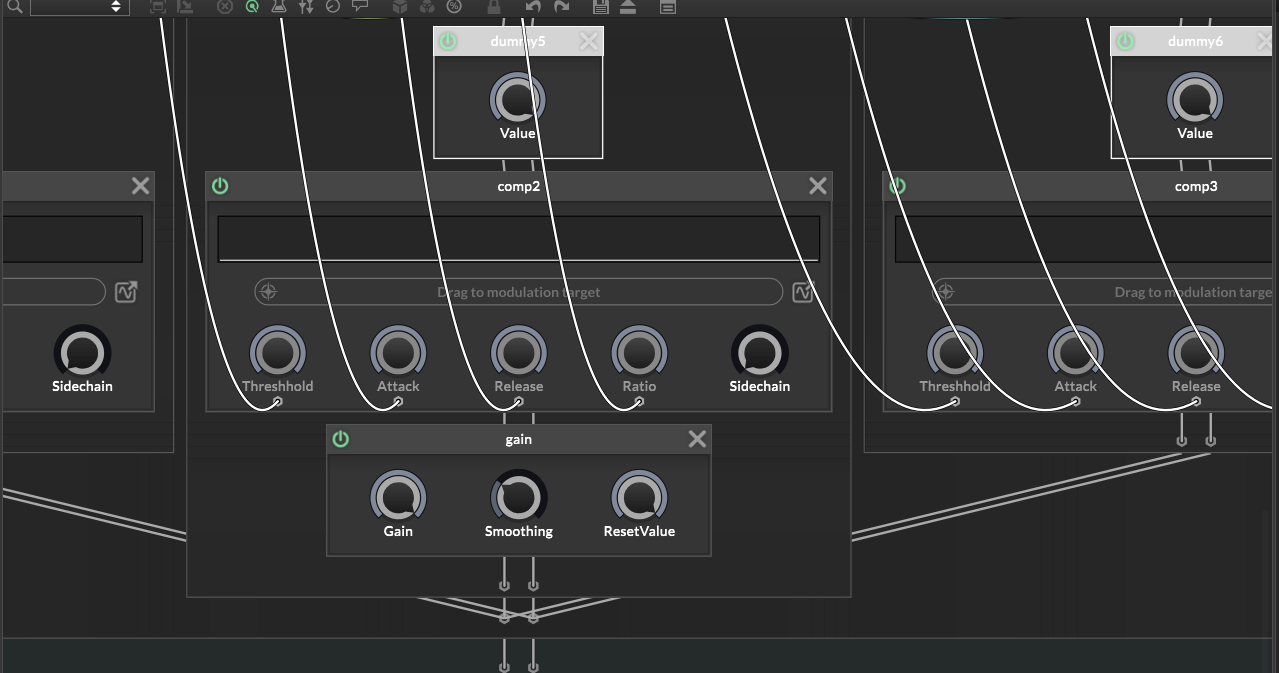Bypass the gain node with its power button

pyautogui.click(x=341, y=439)
